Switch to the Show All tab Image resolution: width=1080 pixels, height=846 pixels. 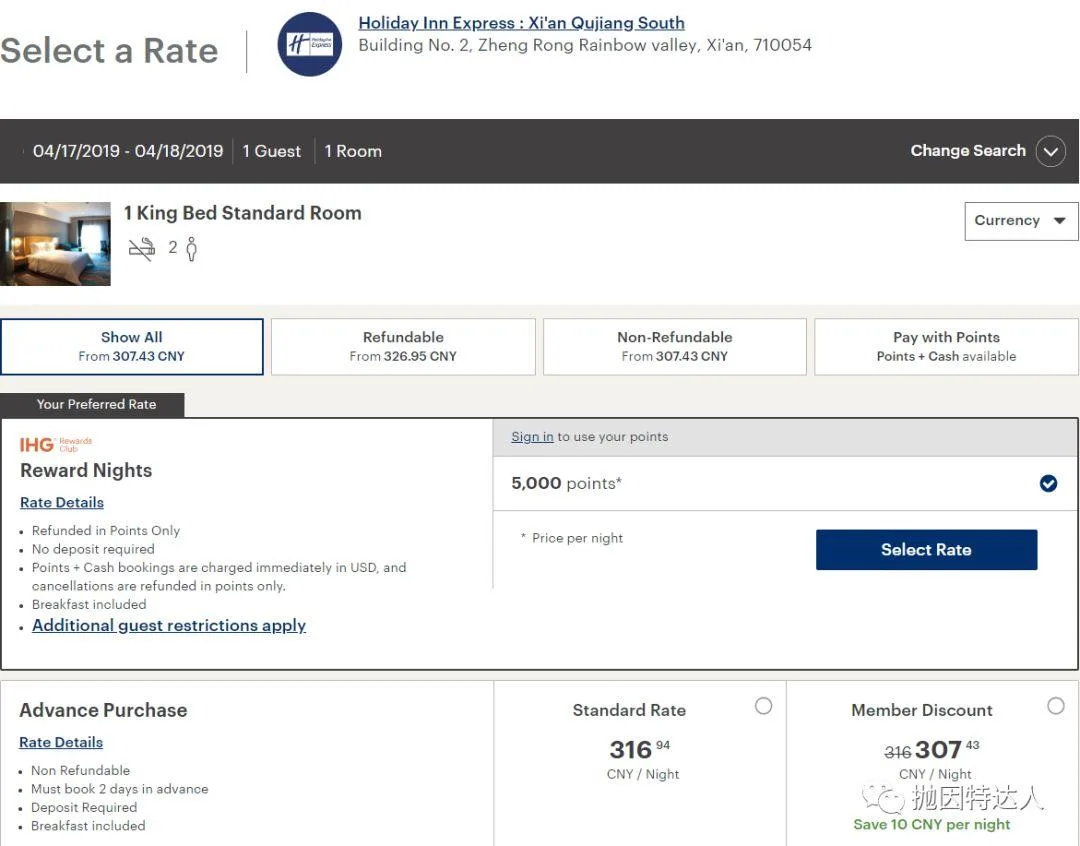pyautogui.click(x=132, y=346)
